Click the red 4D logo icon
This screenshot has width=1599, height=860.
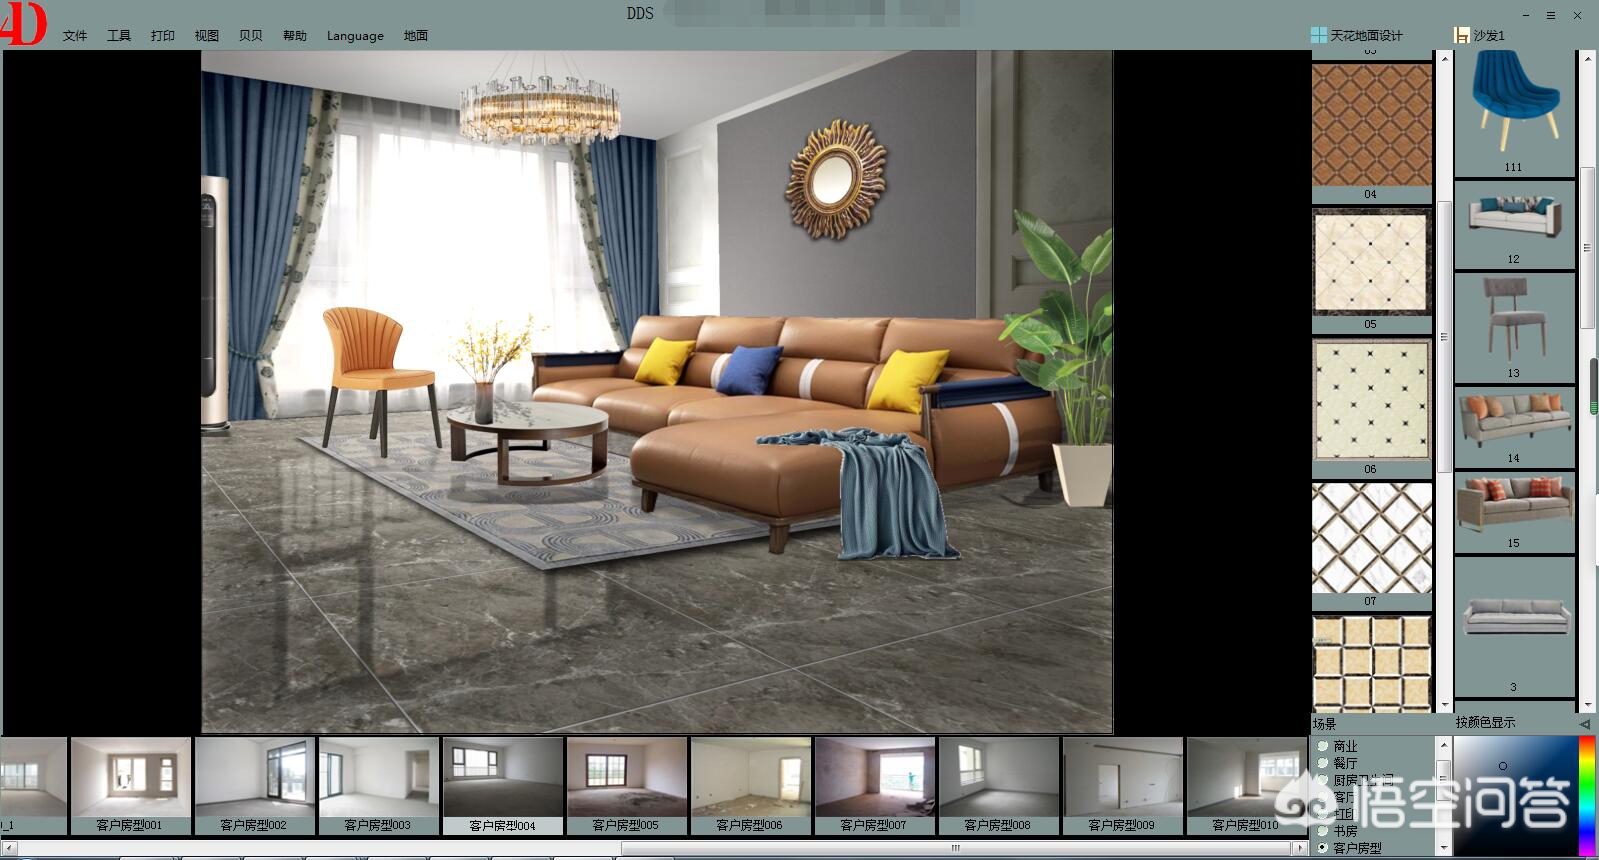click(24, 24)
